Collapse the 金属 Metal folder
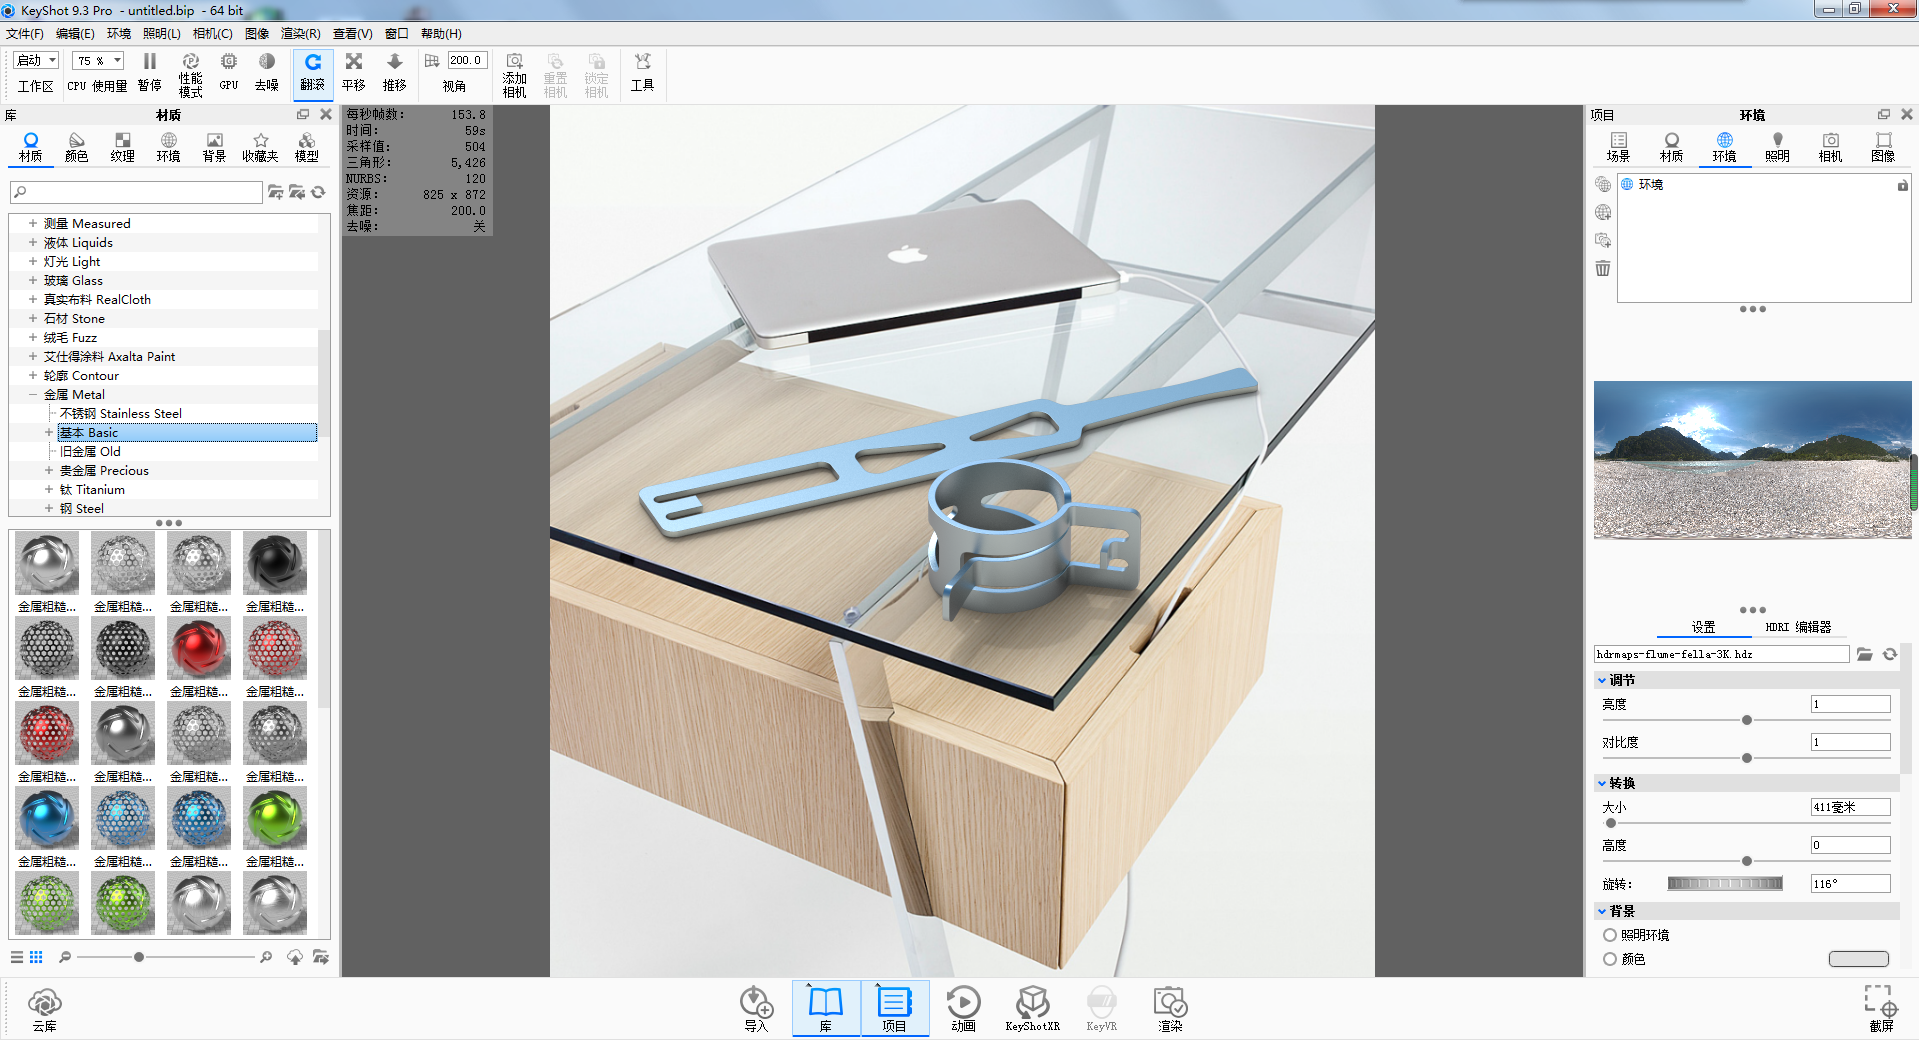The width and height of the screenshot is (1919, 1040). 32,394
